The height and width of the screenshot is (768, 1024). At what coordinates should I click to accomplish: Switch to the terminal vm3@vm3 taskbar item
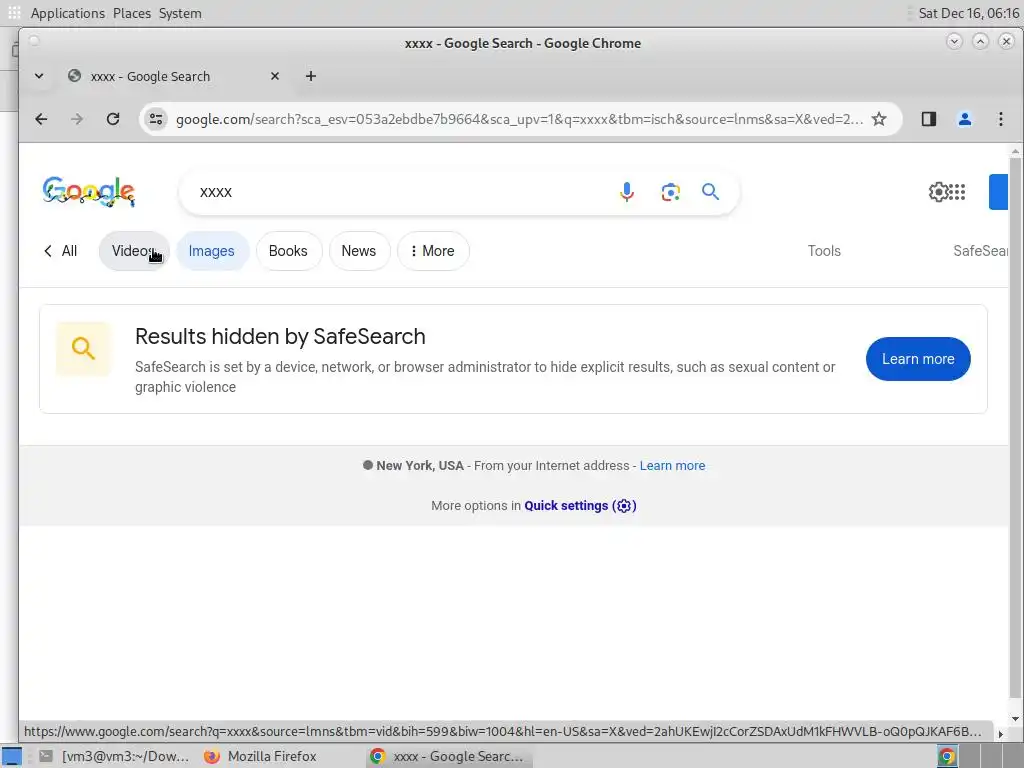(x=114, y=756)
